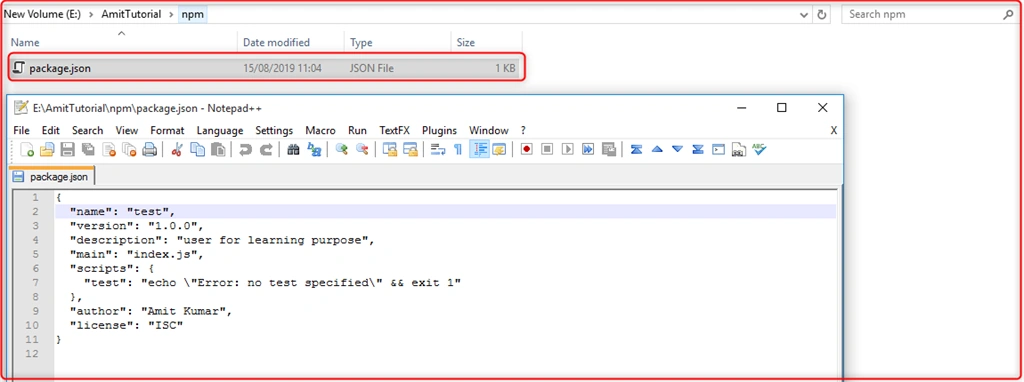Undo the last change with the toolbar arrow

[x=245, y=150]
